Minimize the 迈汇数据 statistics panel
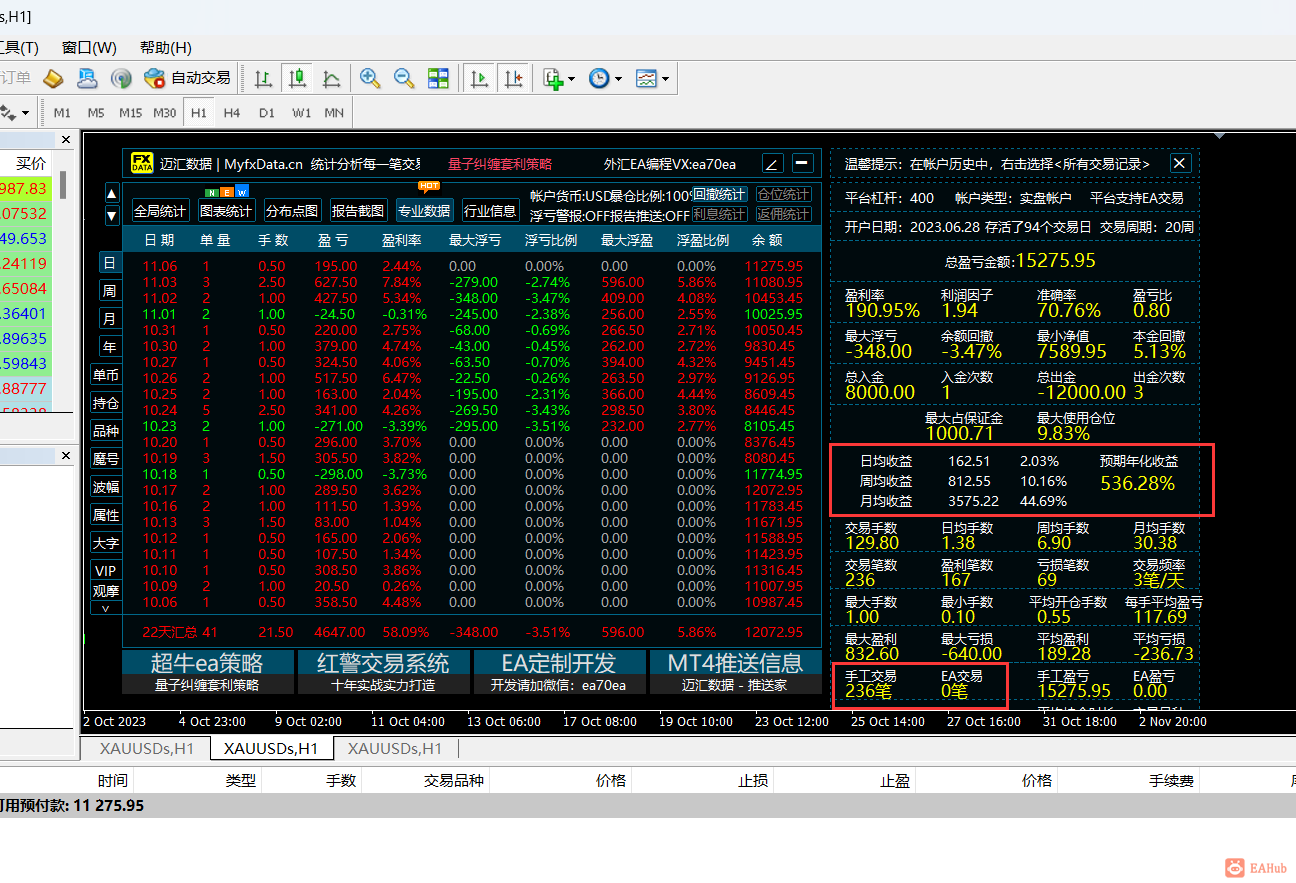 click(803, 163)
